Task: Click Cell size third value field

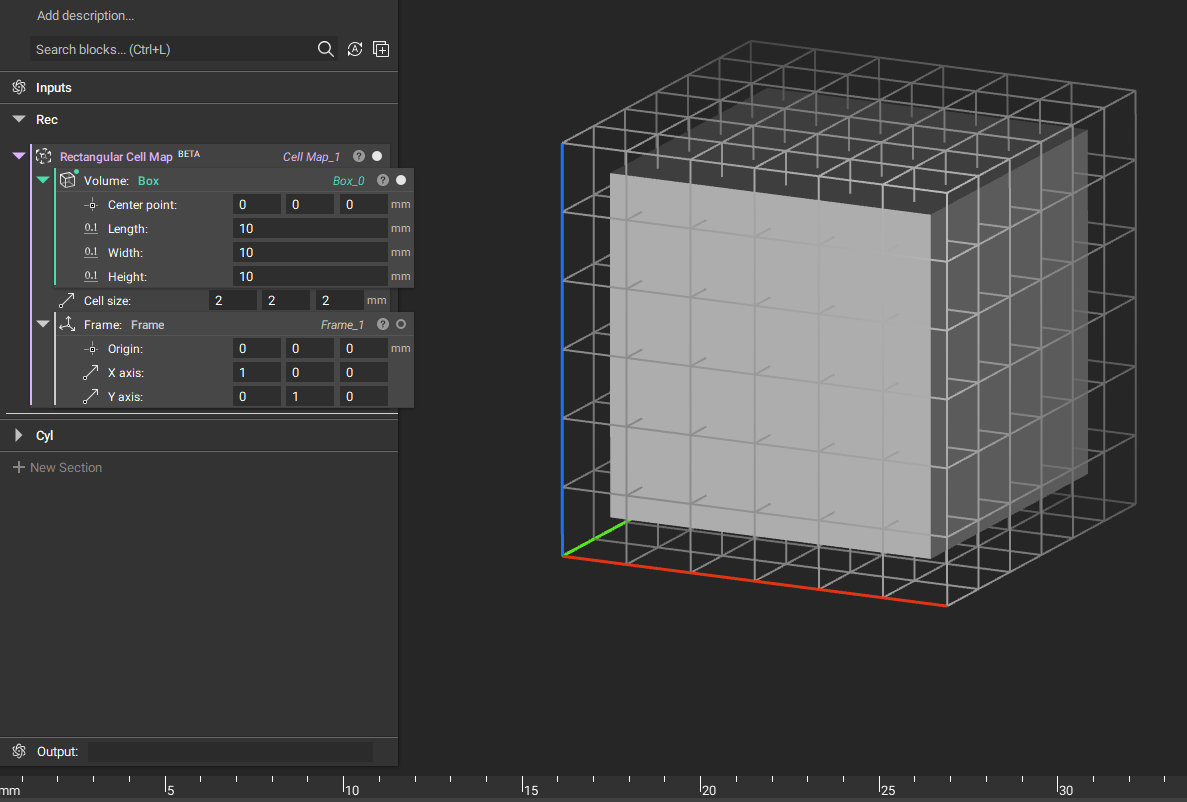Action: pyautogui.click(x=339, y=301)
